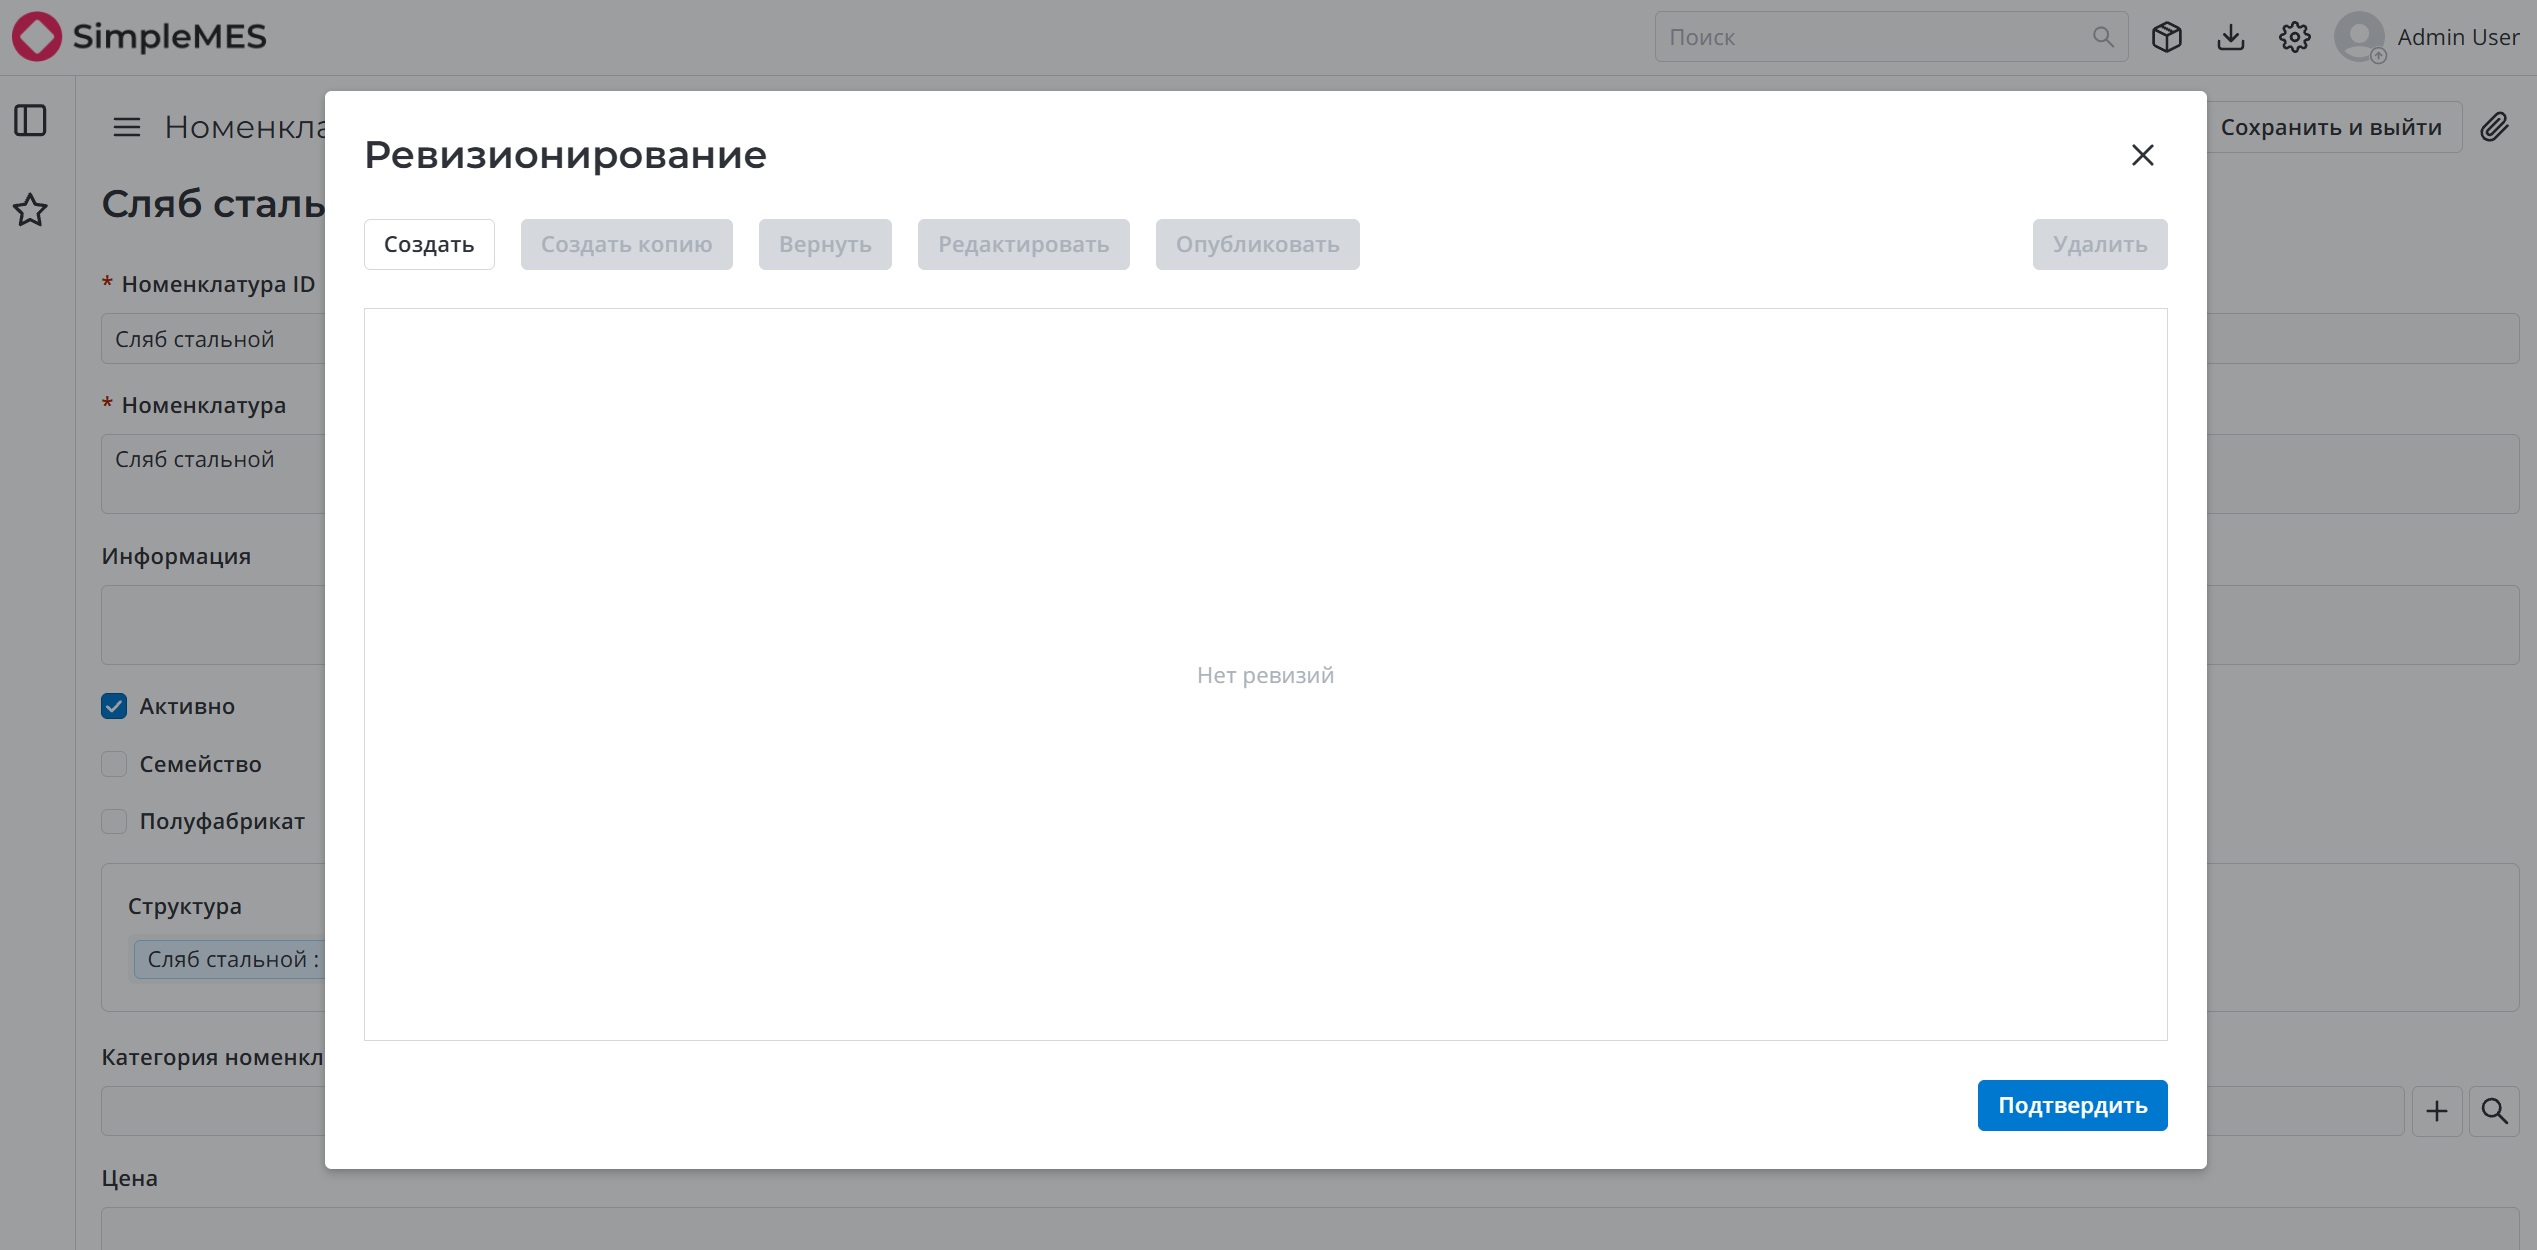Click the favorites star icon
2537x1250 pixels.
(30, 210)
